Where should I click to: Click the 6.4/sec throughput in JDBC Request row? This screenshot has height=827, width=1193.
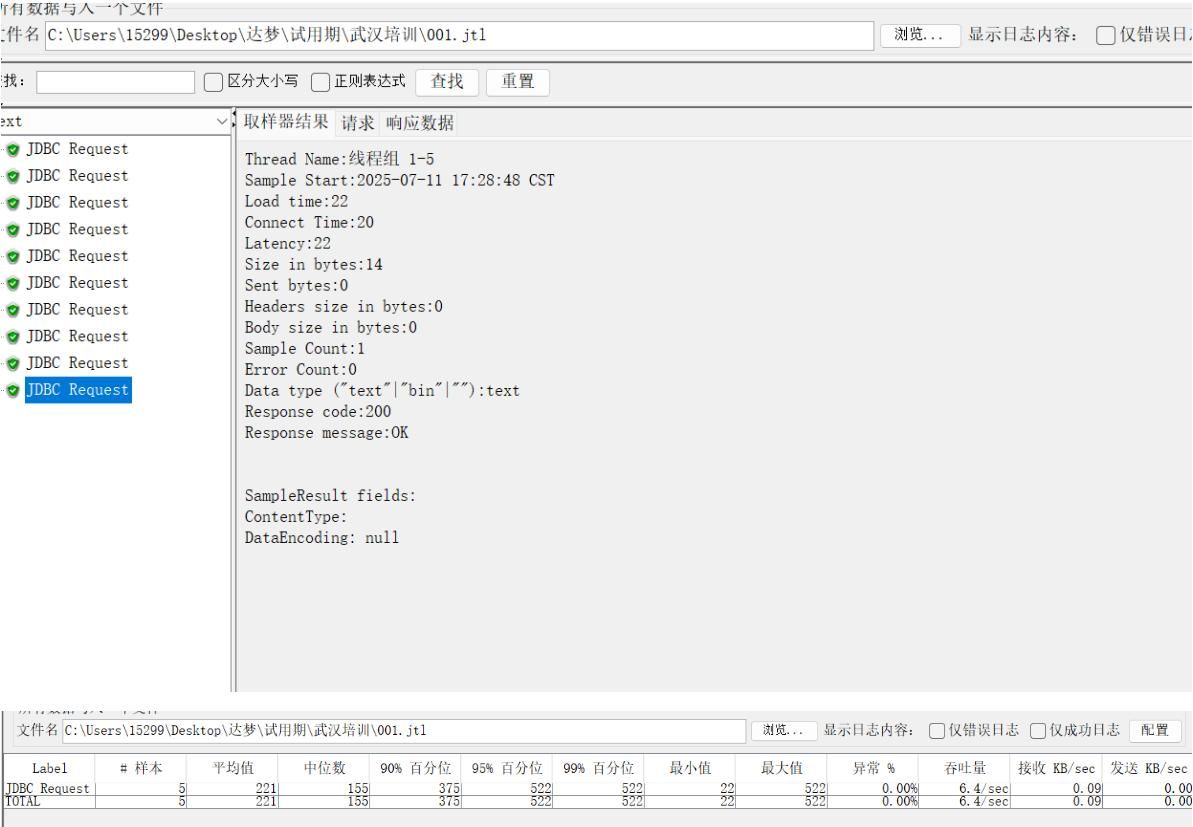(x=983, y=789)
